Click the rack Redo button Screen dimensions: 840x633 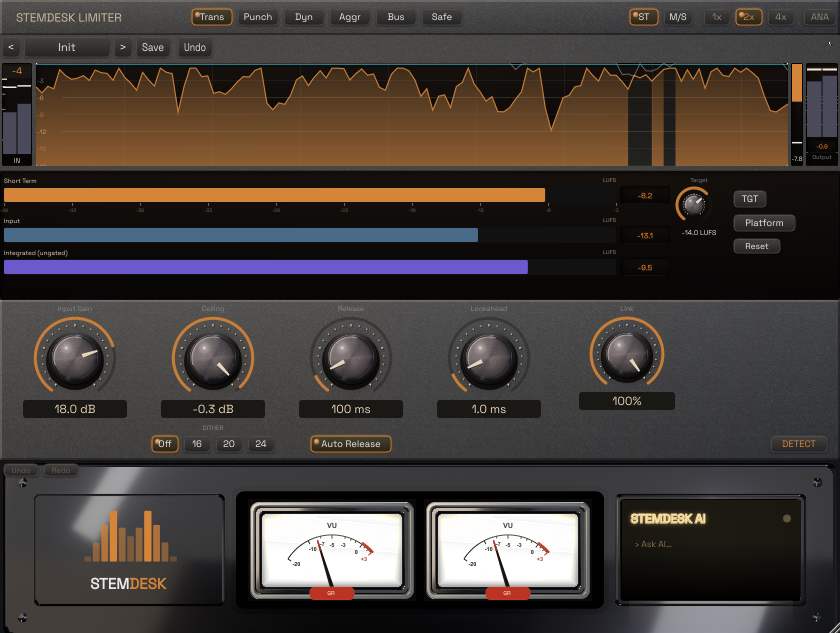coord(61,470)
